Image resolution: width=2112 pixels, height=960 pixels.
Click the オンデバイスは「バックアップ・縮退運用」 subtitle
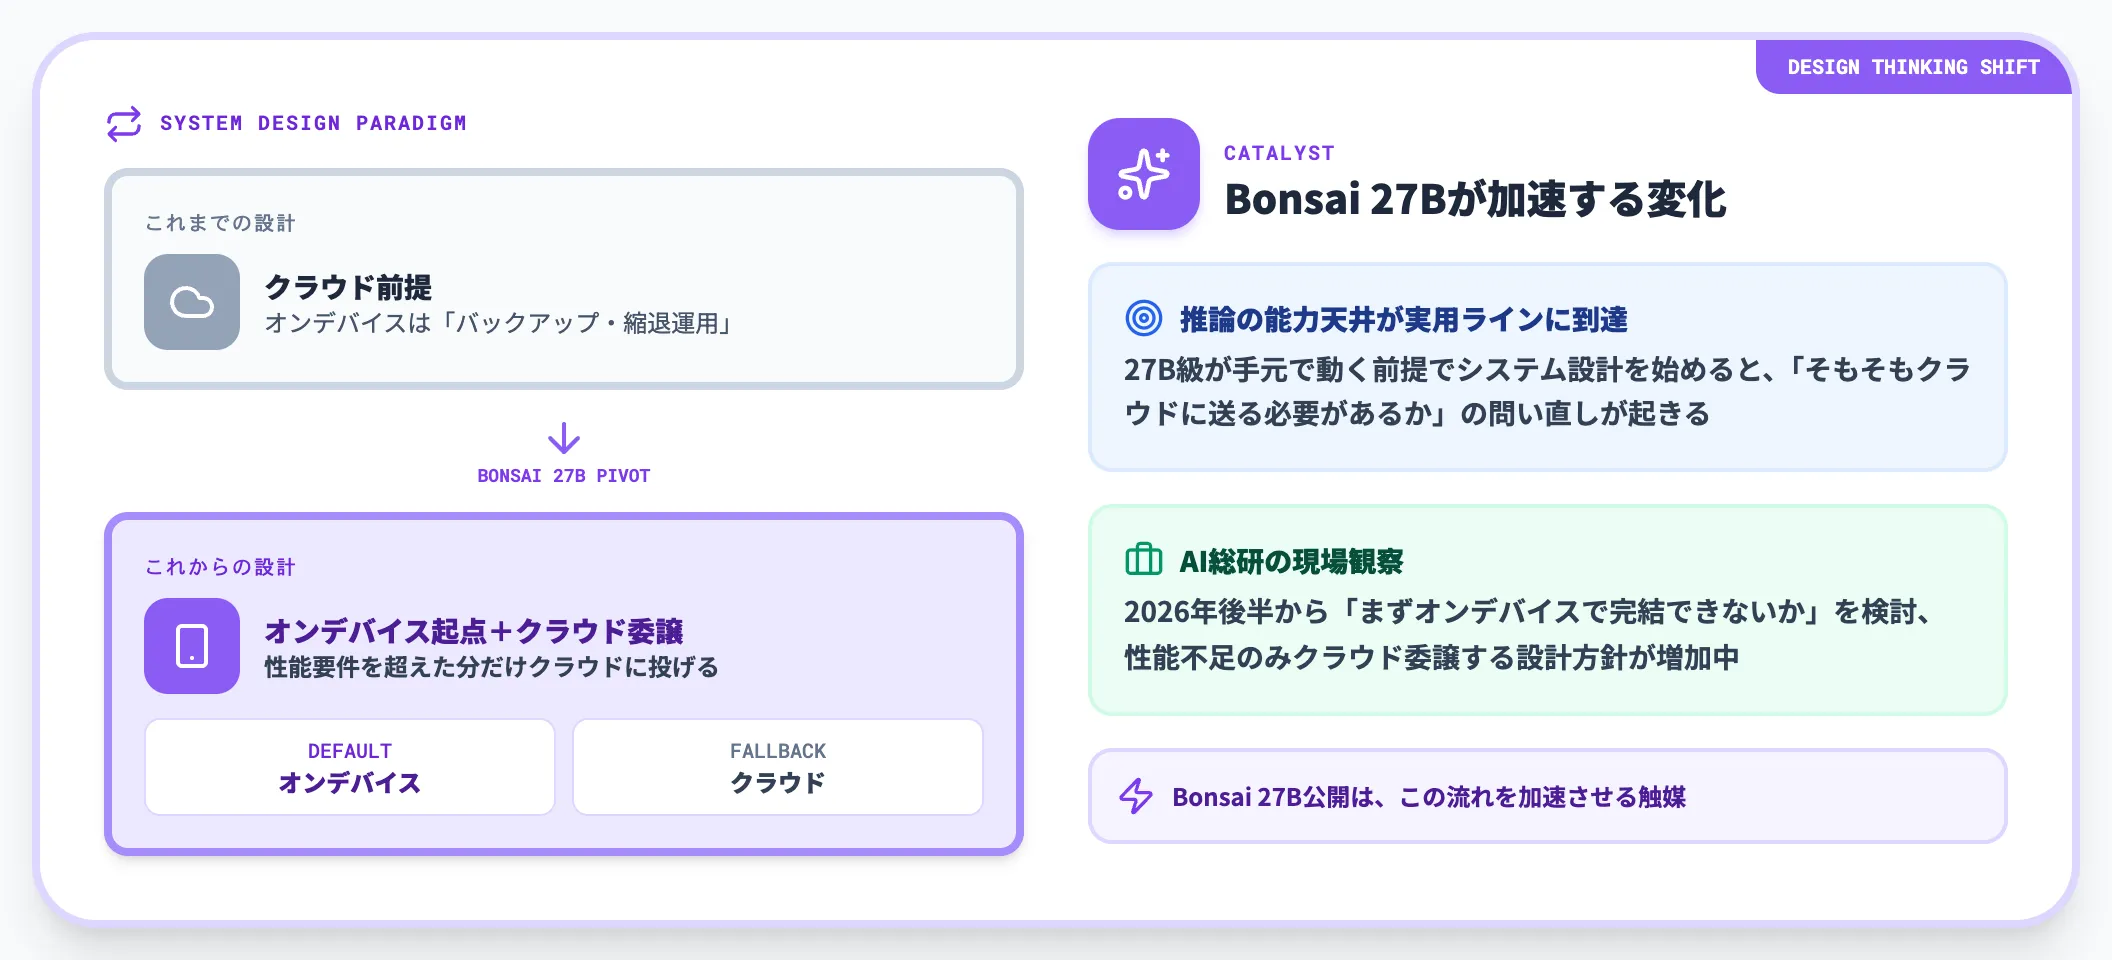click(500, 323)
